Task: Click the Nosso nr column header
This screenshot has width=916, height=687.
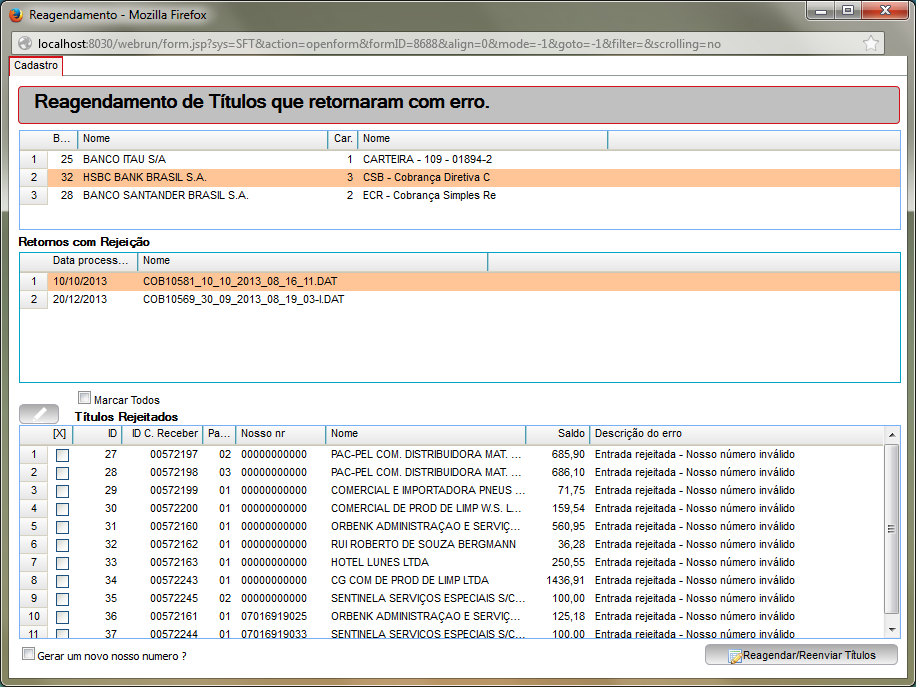Action: click(x=280, y=434)
